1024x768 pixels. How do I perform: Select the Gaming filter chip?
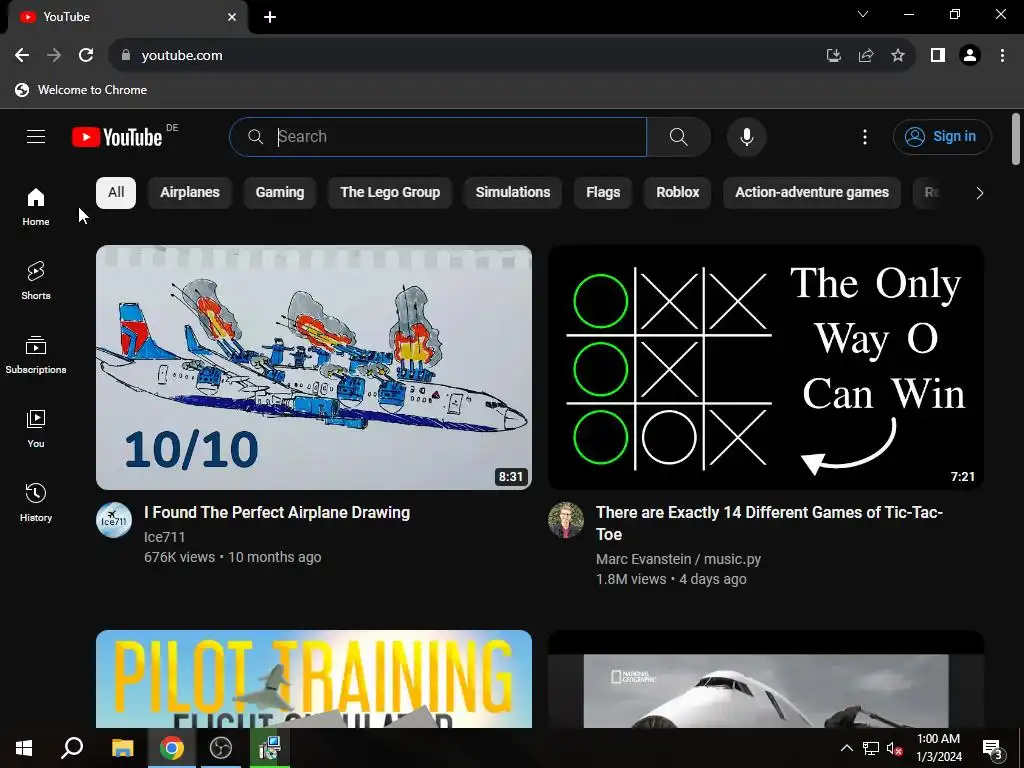[x=280, y=193]
